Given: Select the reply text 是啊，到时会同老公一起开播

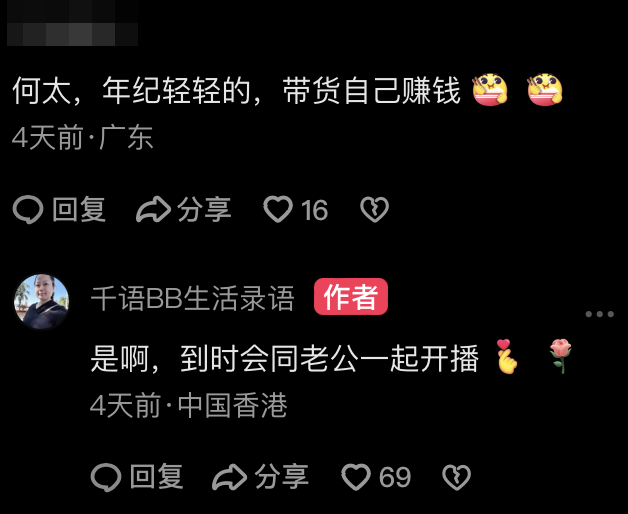Looking at the screenshot, I should tap(285, 359).
